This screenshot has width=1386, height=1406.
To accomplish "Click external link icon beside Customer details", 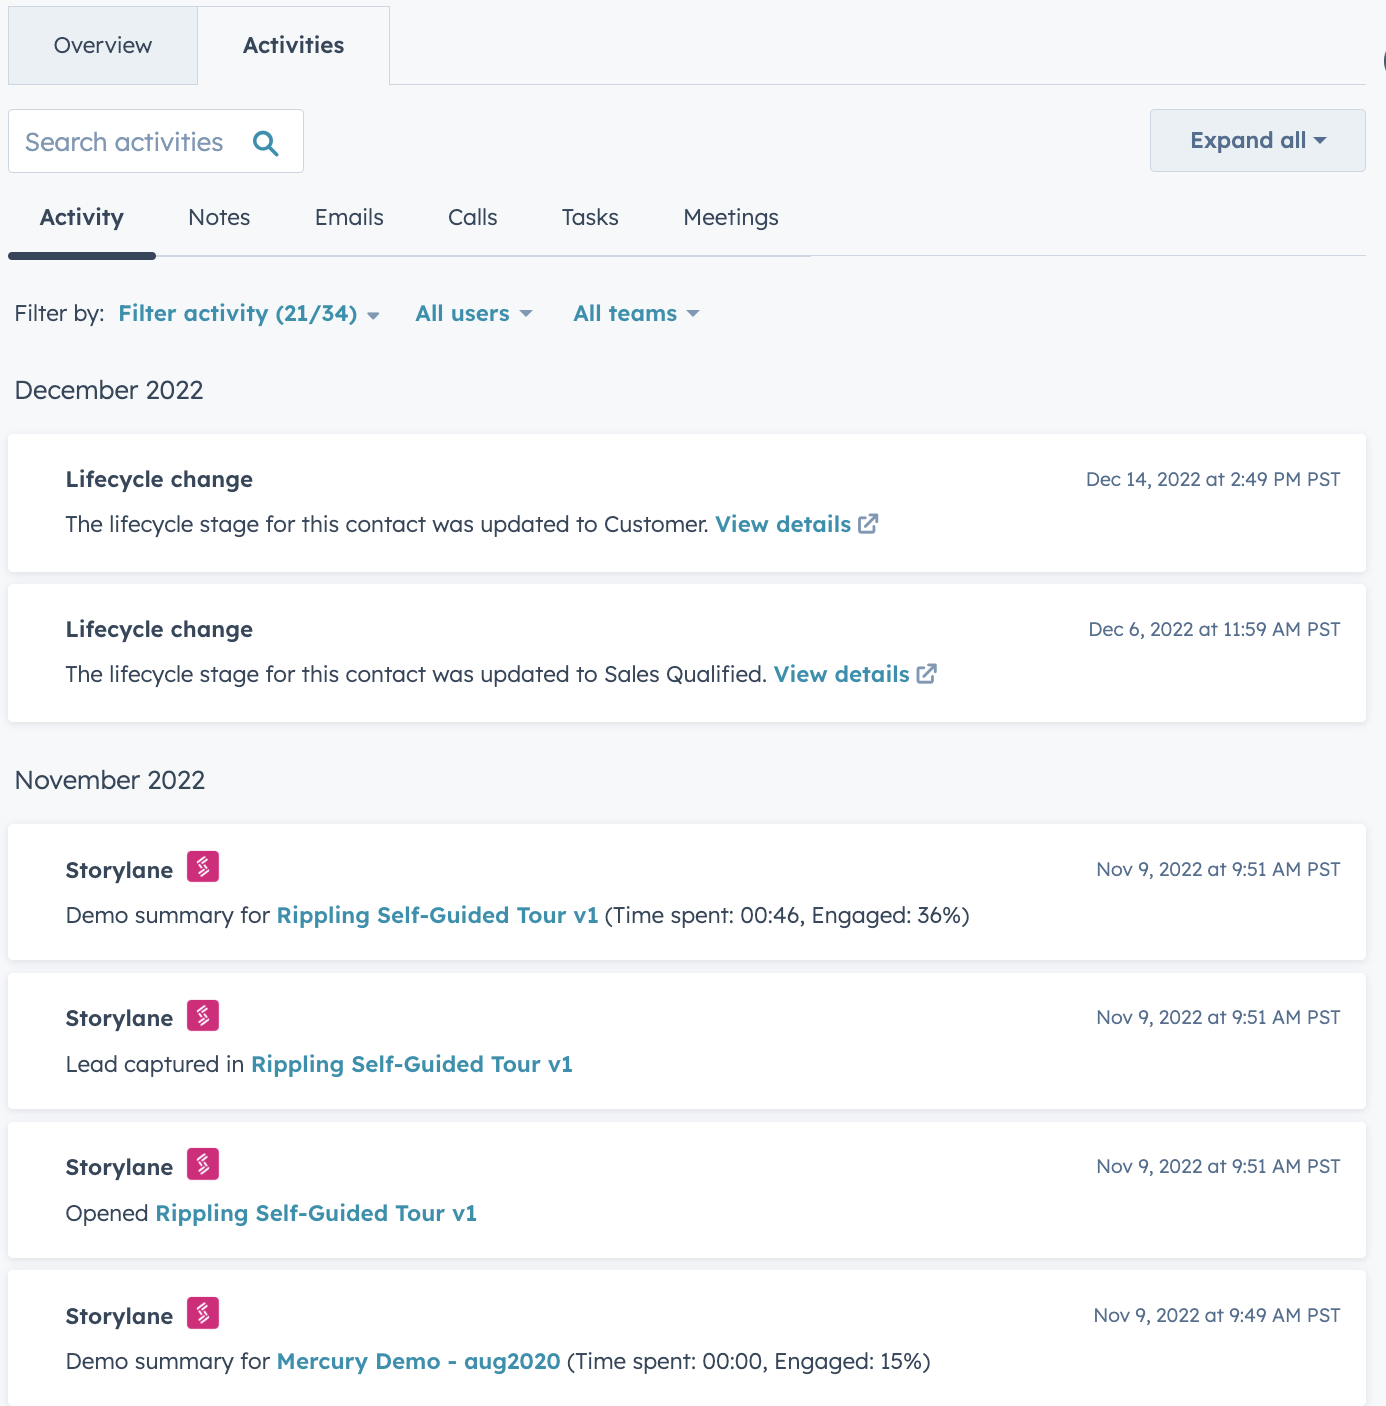I will tap(868, 524).
